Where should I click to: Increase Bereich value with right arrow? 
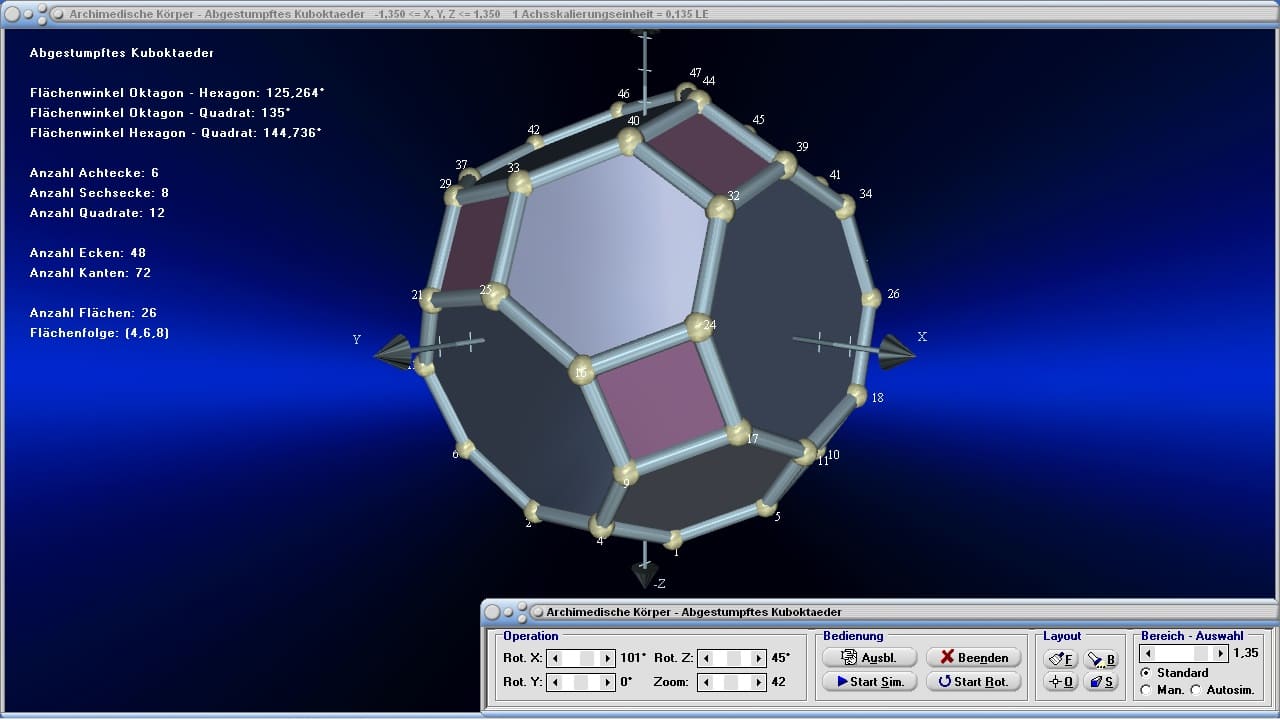pyautogui.click(x=1222, y=653)
